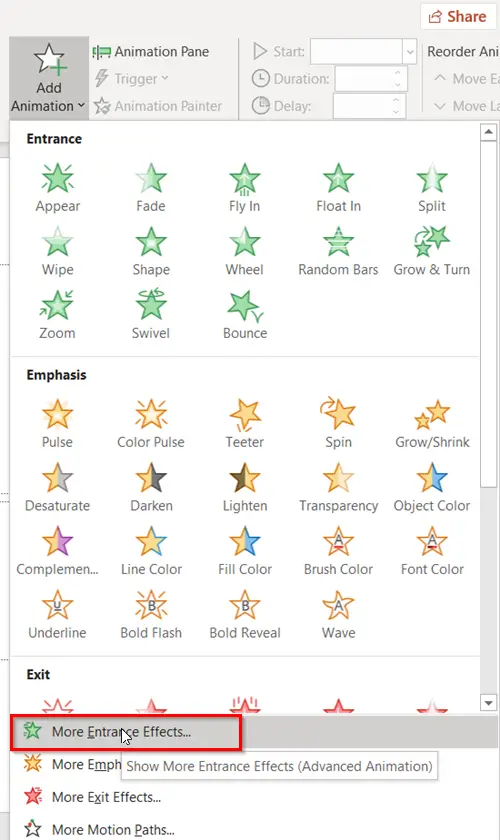Apply the Bounce entrance animation
The width and height of the screenshot is (500, 840).
pyautogui.click(x=245, y=315)
